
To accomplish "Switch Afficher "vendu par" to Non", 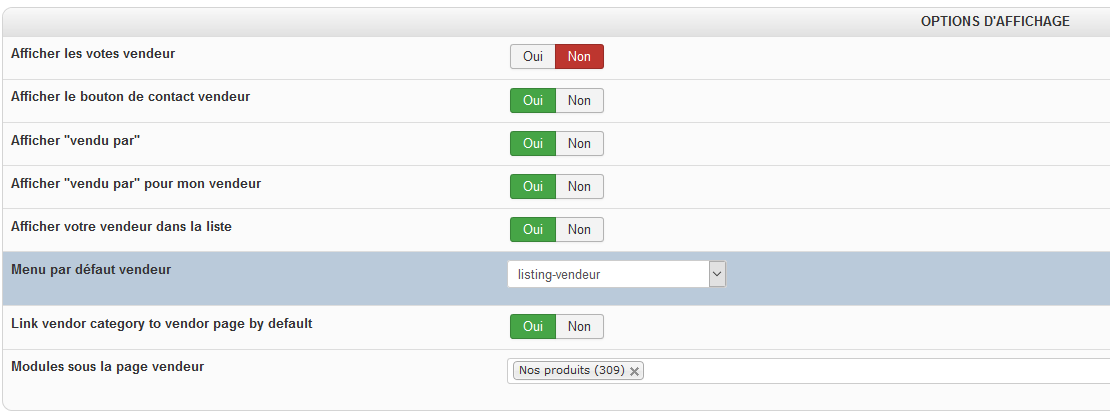I will [579, 144].
